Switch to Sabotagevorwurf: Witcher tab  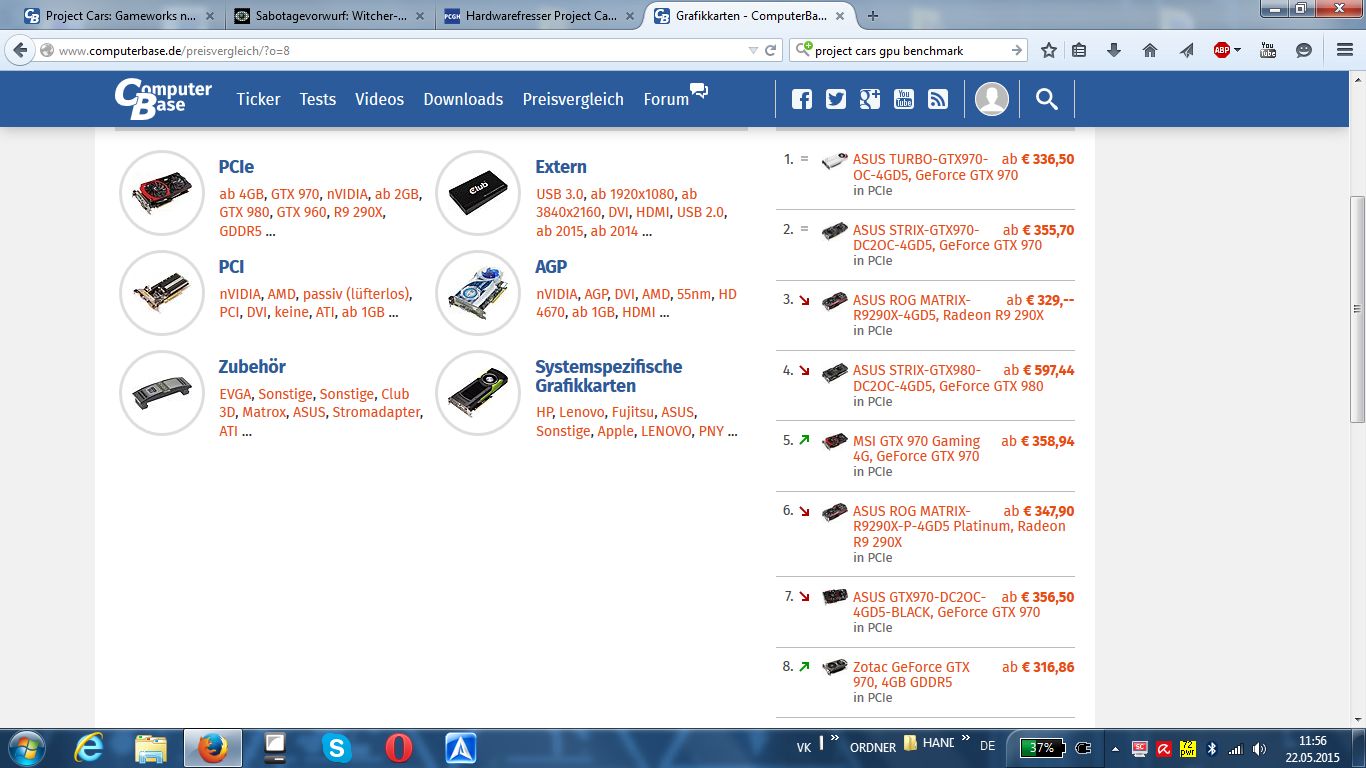coord(330,16)
